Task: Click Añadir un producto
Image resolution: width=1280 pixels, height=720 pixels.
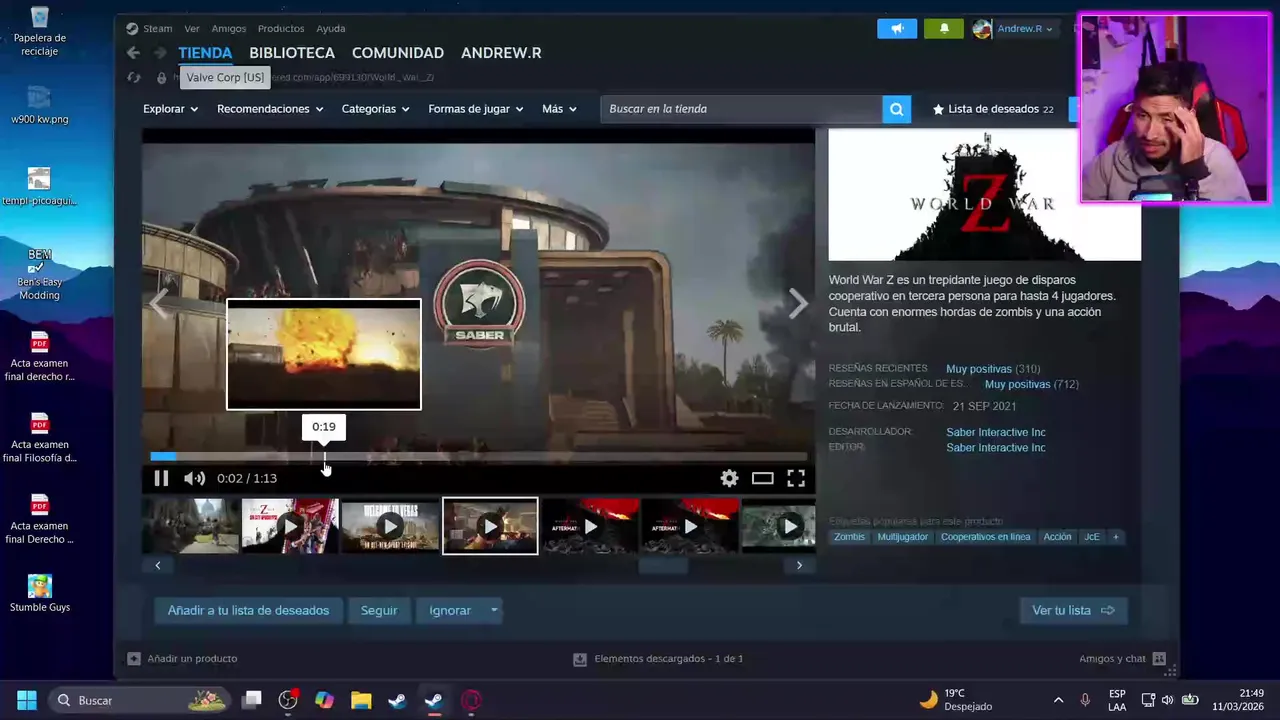Action: click(x=182, y=659)
